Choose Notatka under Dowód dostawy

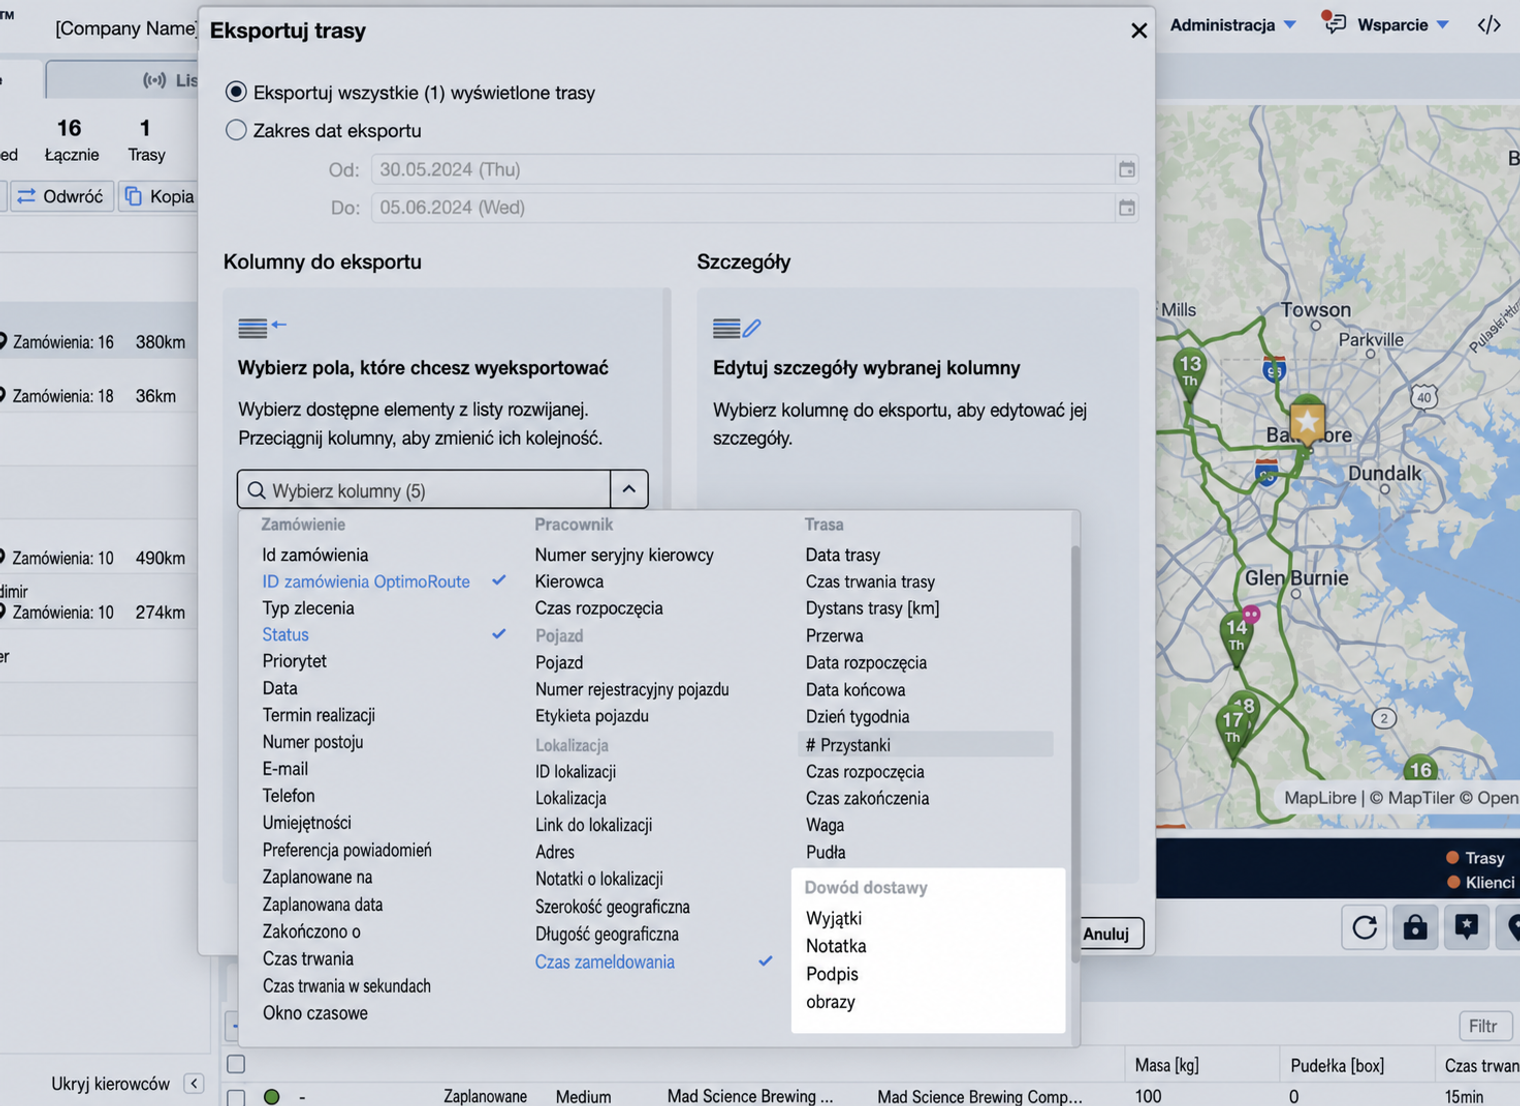[836, 946]
